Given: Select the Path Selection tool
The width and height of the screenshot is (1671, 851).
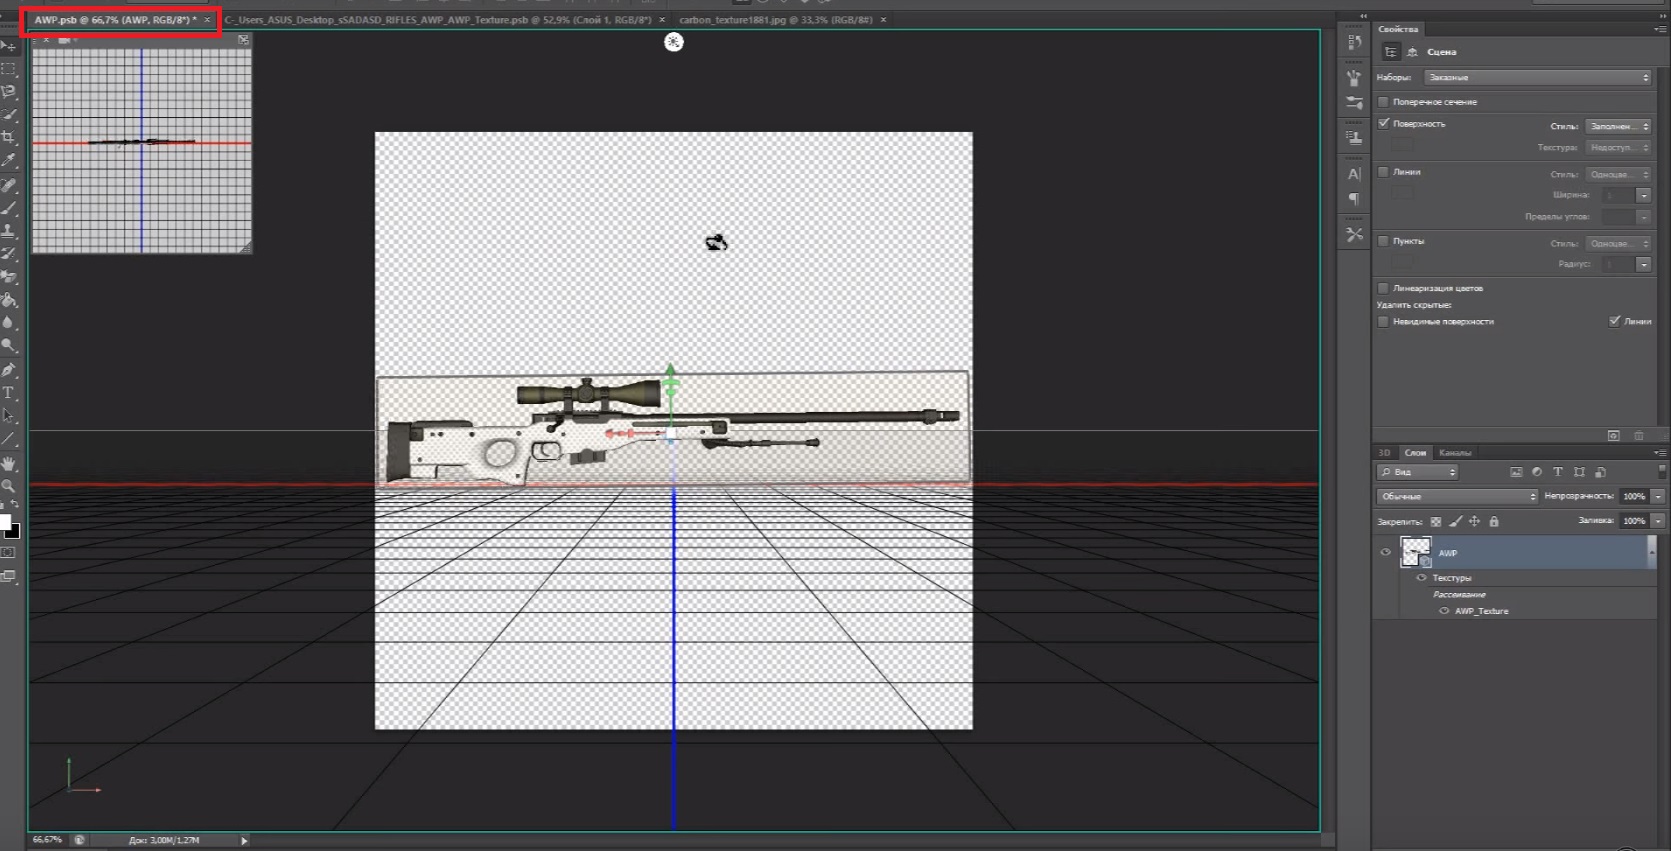Looking at the screenshot, I should click(x=8, y=415).
